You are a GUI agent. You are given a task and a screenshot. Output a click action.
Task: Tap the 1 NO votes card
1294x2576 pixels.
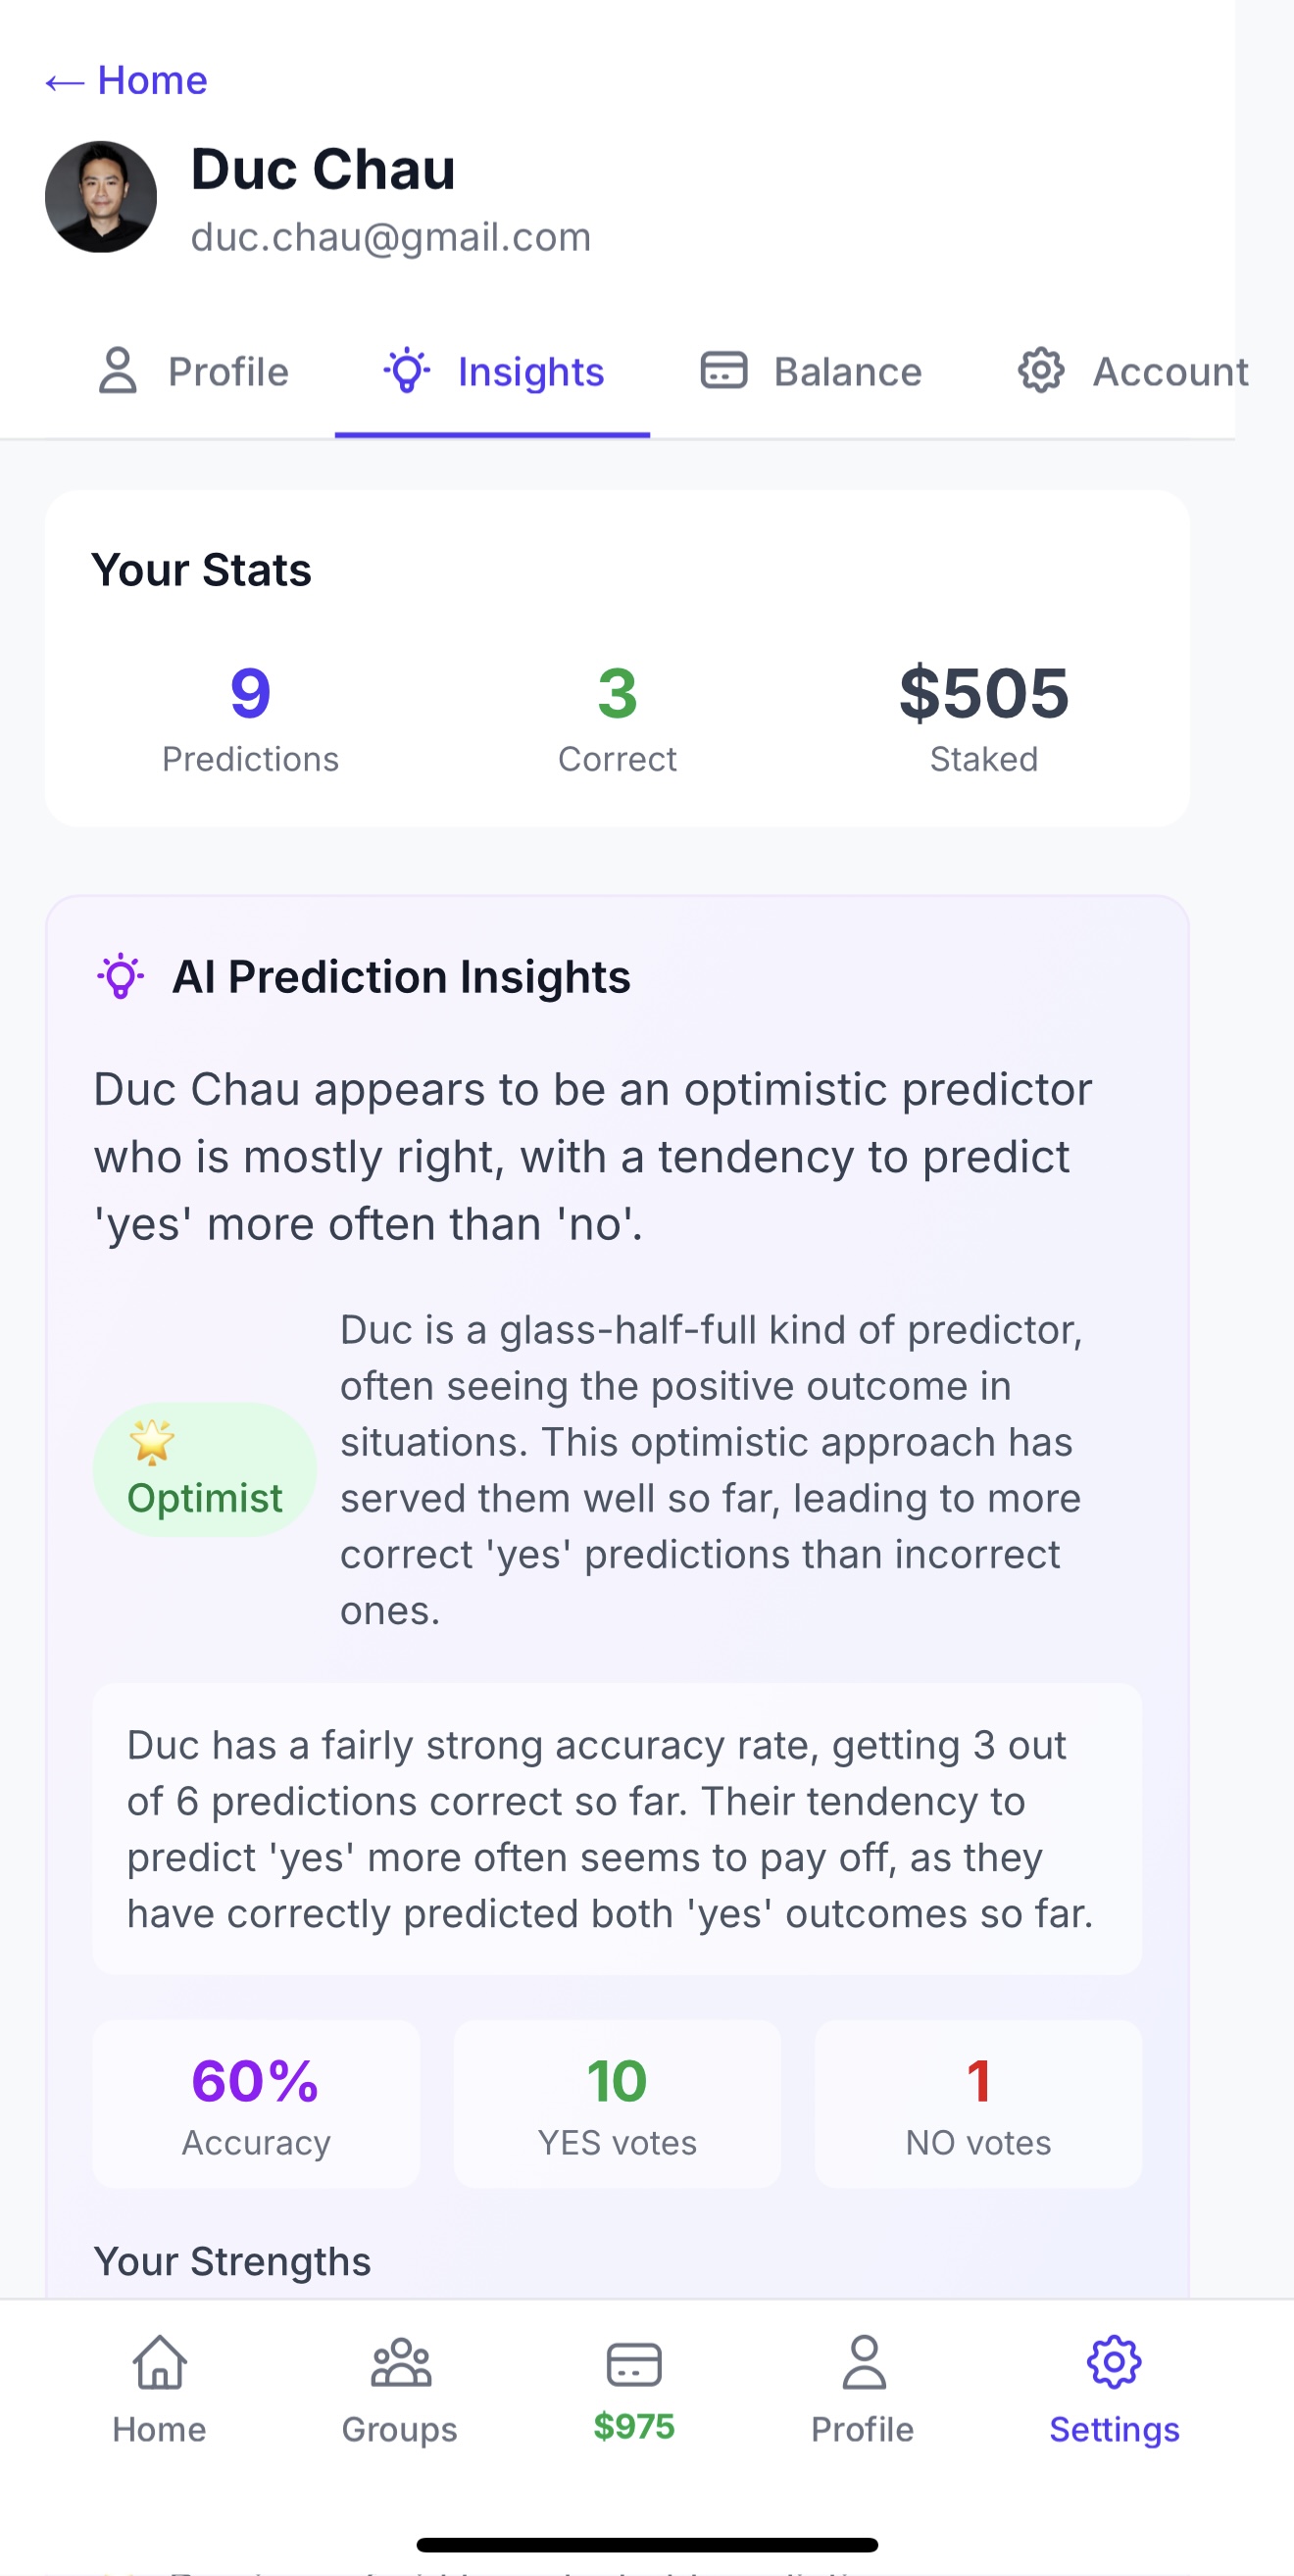978,2104
